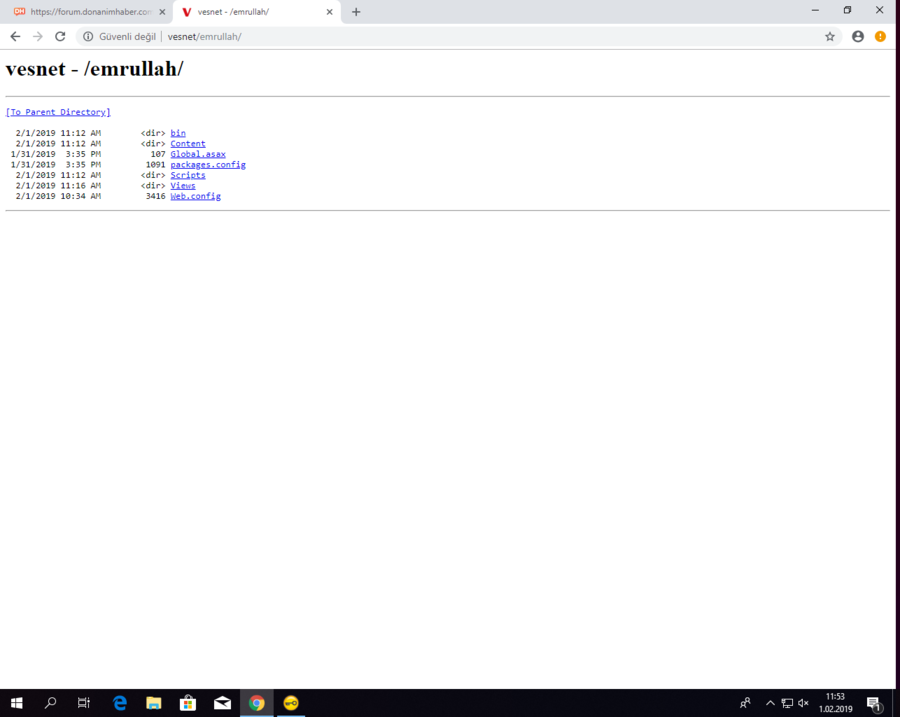Open the Windows Start menu
Image resolution: width=900 pixels, height=717 pixels.
click(x=17, y=703)
